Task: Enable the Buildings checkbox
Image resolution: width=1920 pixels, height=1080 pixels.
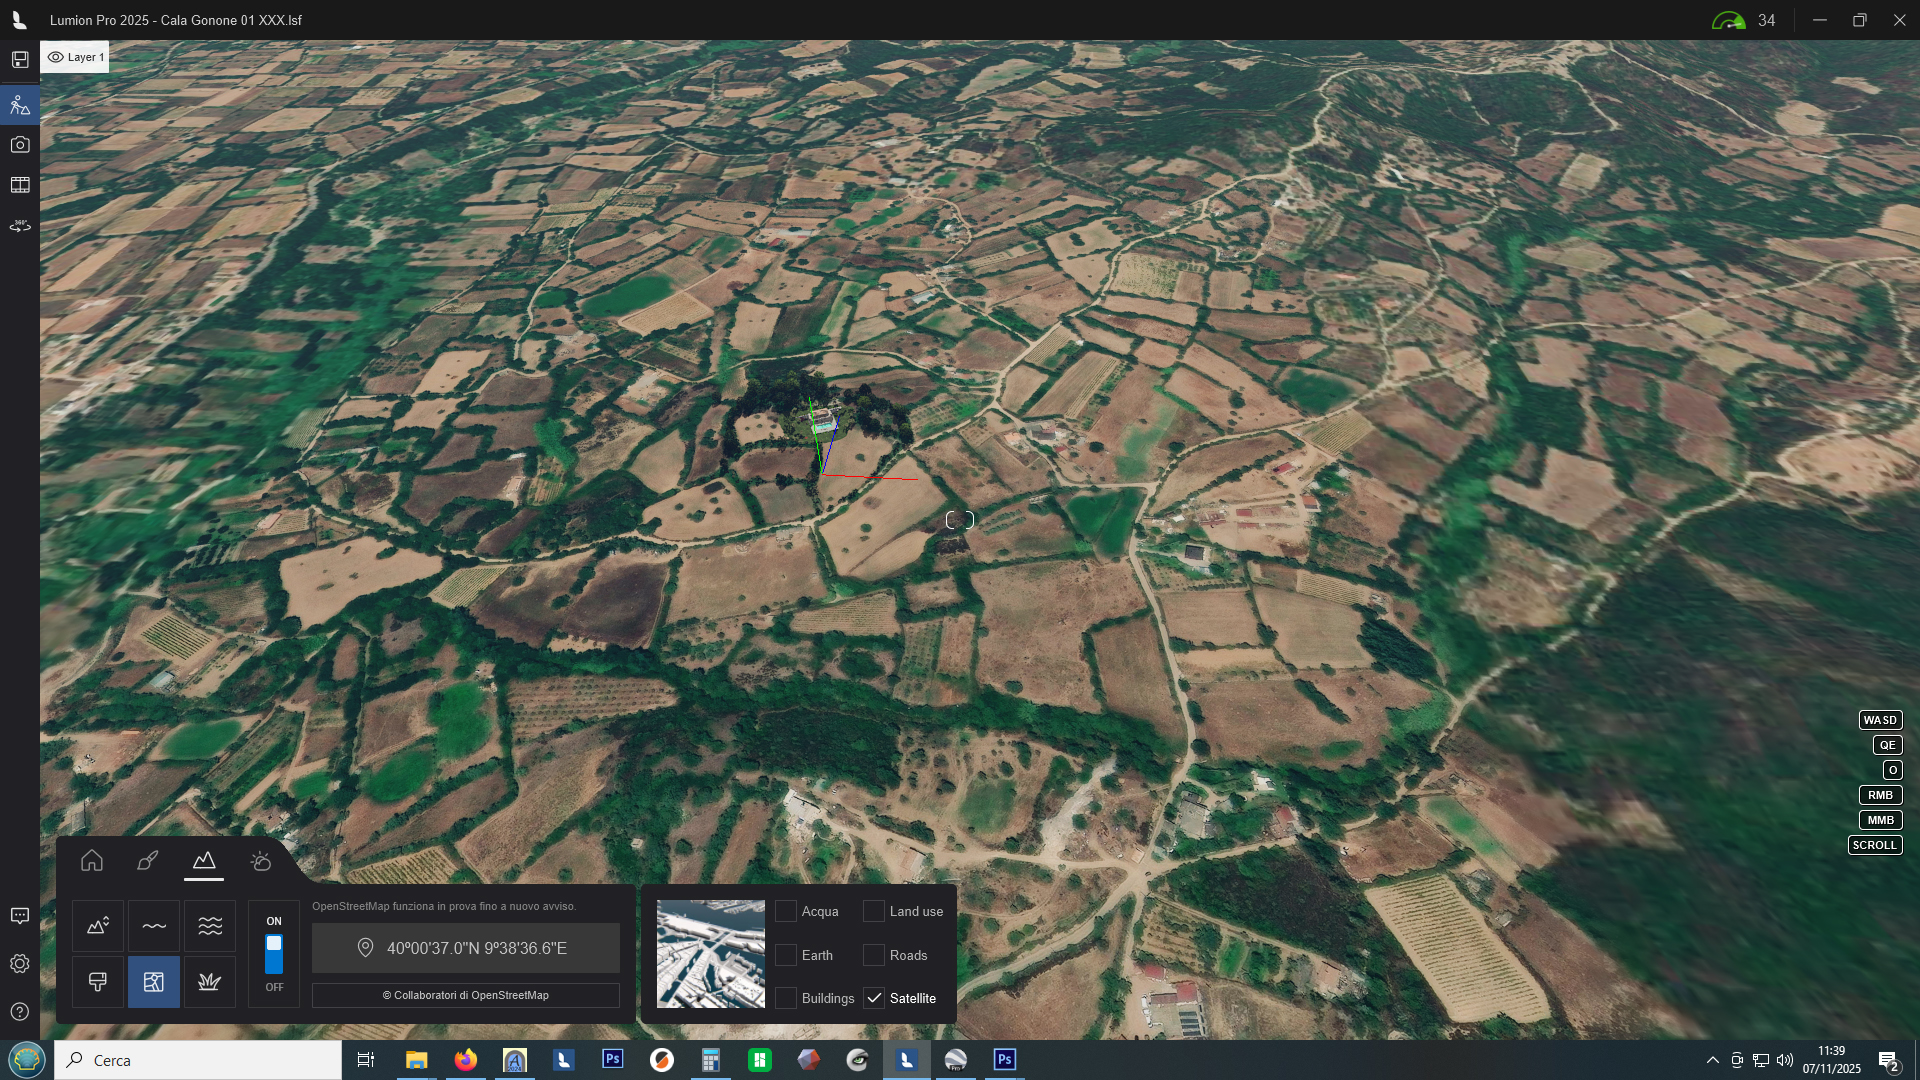Action: click(786, 998)
